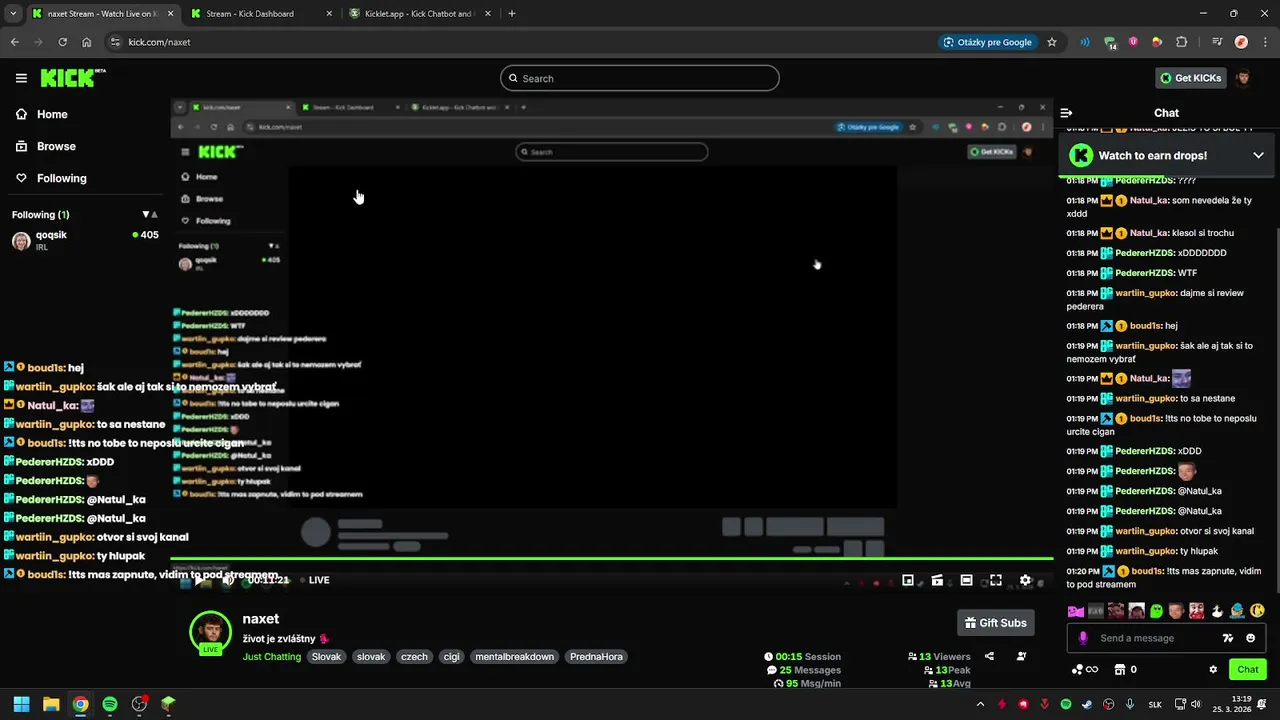This screenshot has height=720, width=1280.
Task: Select the capitalized Slovak tag
Action: point(326,657)
